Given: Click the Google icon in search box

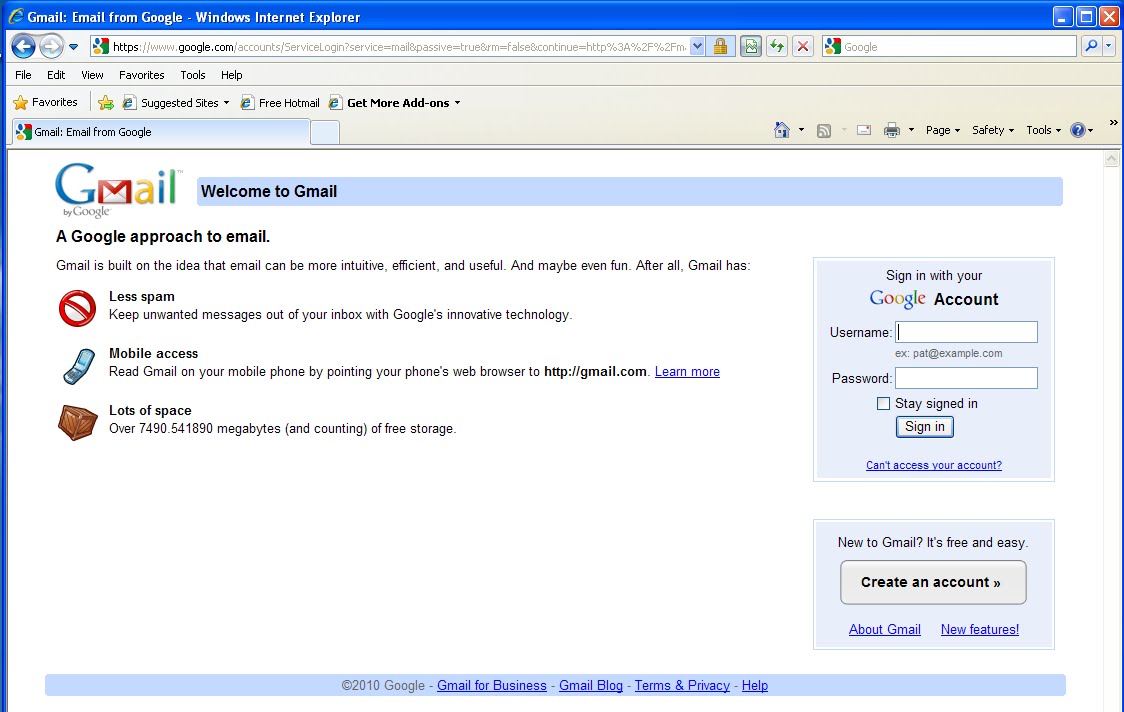Looking at the screenshot, I should [832, 47].
